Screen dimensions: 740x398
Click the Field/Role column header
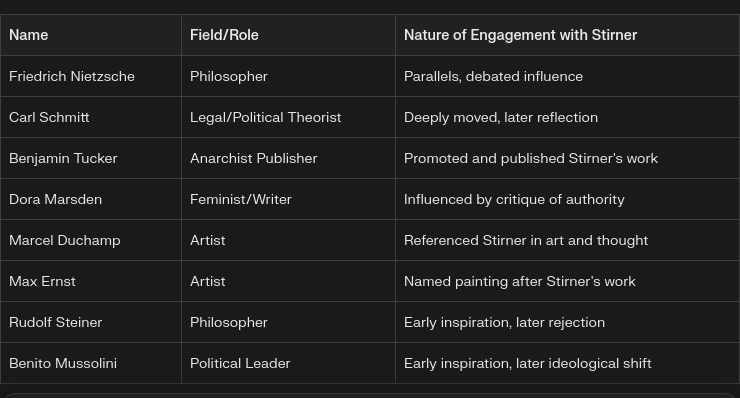click(x=288, y=35)
